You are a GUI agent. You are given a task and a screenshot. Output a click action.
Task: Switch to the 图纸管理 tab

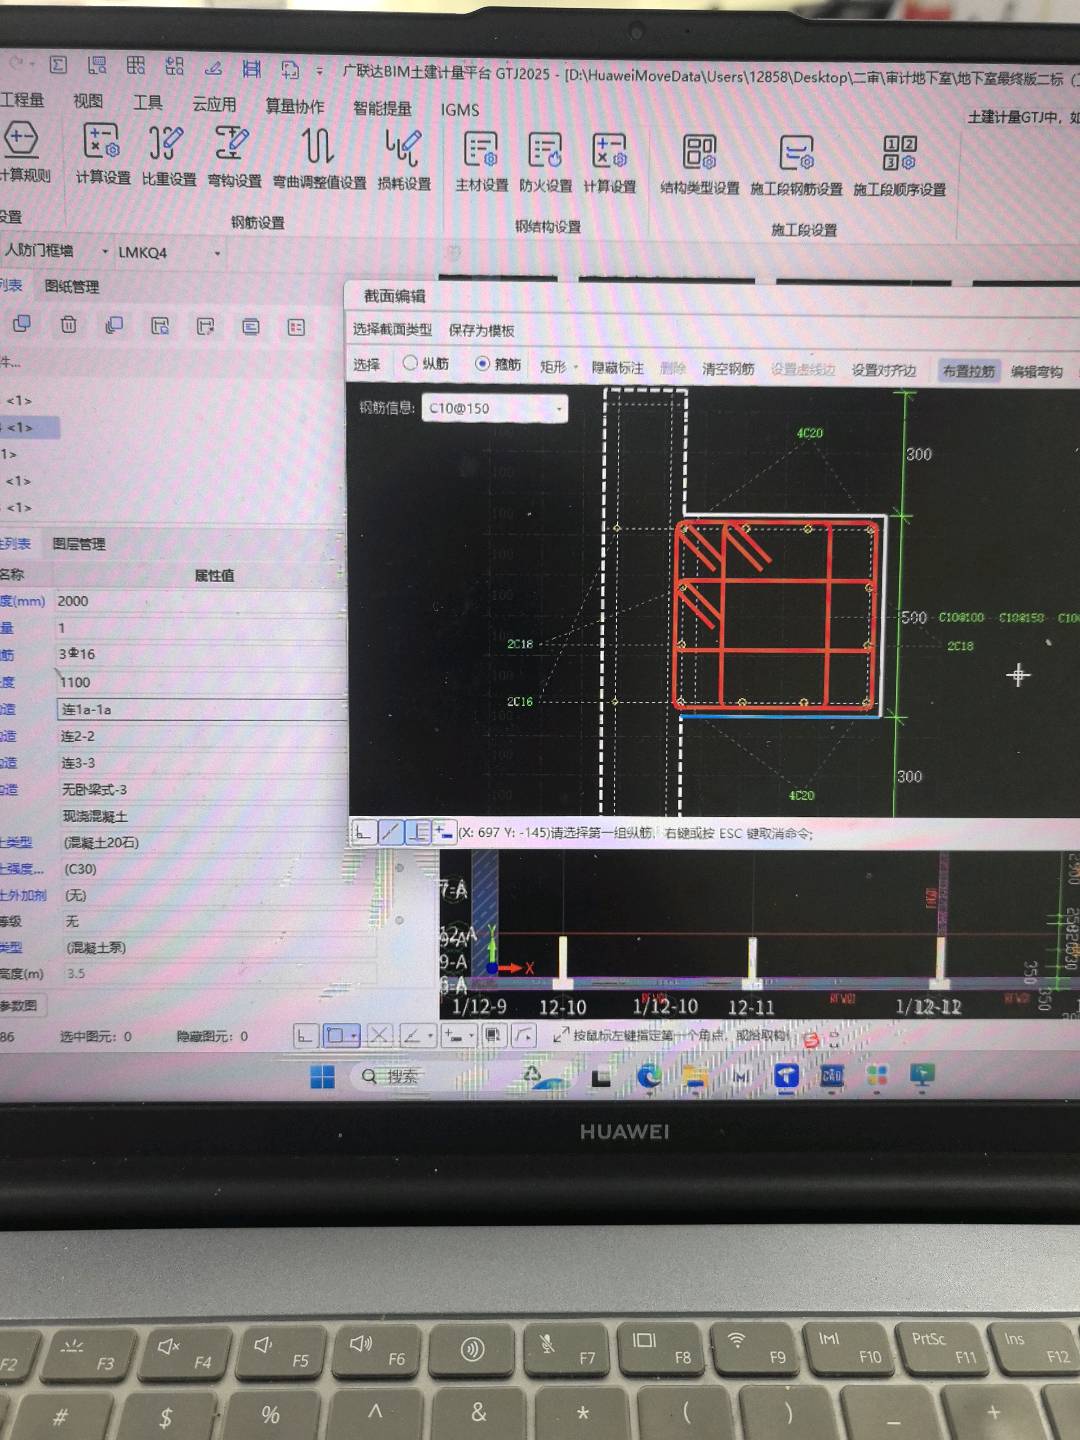72,286
